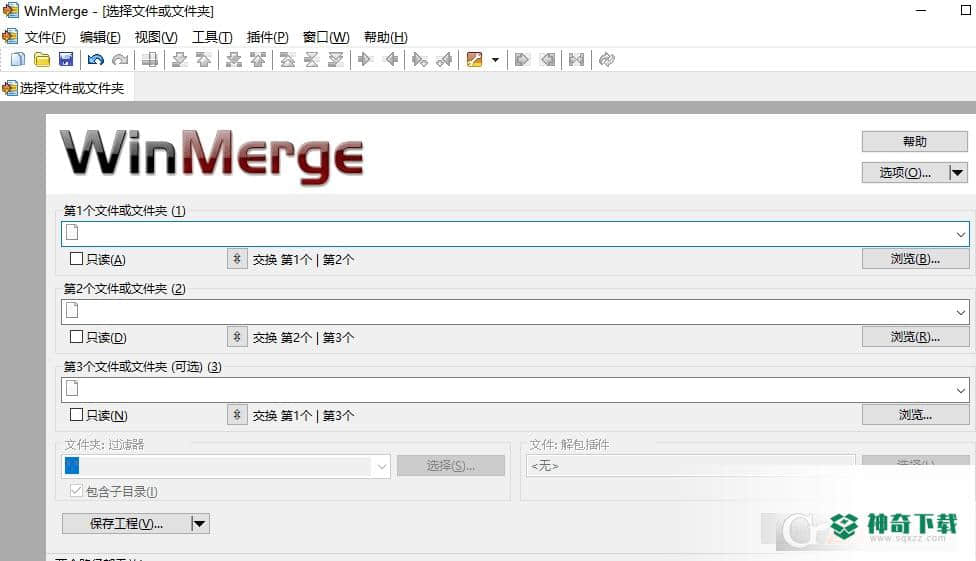The width and height of the screenshot is (976, 561).
Task: Click the All Left toolbar icon
Action: click(547, 60)
